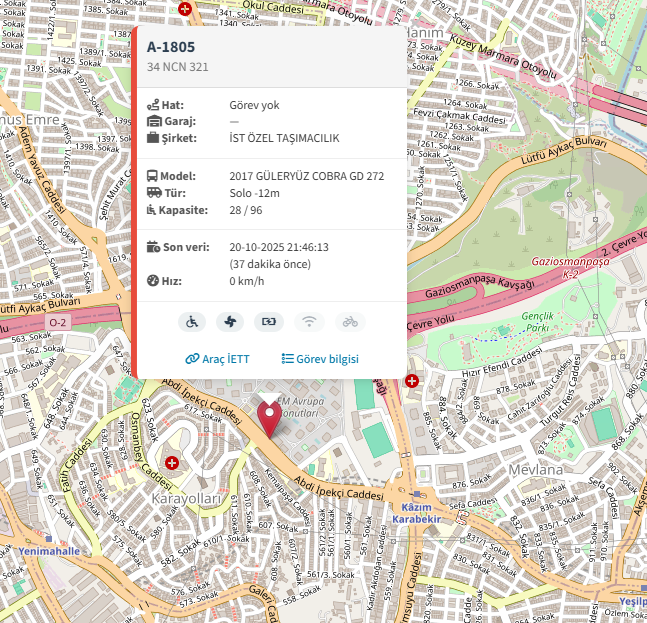Open the Araç İETT link
647x623 pixels.
(217, 359)
